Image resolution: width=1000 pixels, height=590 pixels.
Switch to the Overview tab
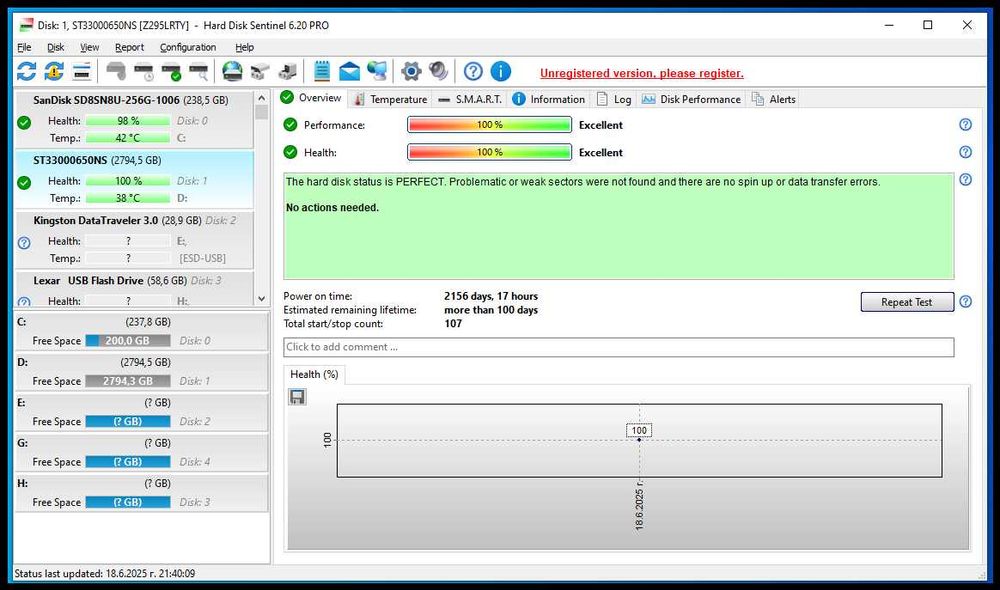[x=312, y=98]
